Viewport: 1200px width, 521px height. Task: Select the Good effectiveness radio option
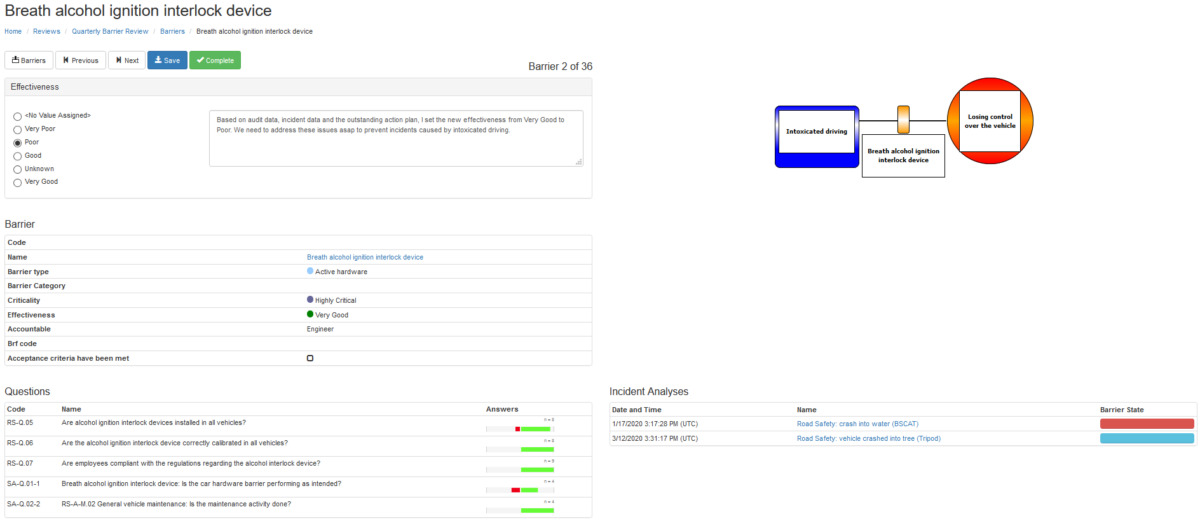coord(17,156)
